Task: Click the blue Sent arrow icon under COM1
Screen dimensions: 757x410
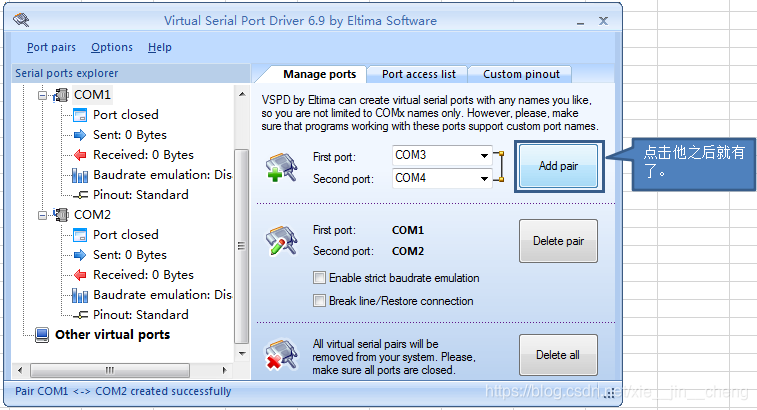Action: tap(80, 135)
